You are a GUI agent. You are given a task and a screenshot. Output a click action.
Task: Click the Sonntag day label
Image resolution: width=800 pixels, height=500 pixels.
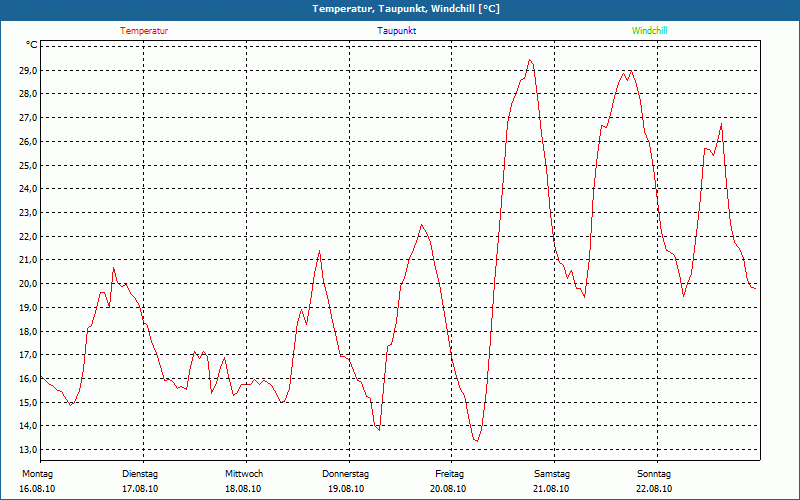[x=654, y=474]
